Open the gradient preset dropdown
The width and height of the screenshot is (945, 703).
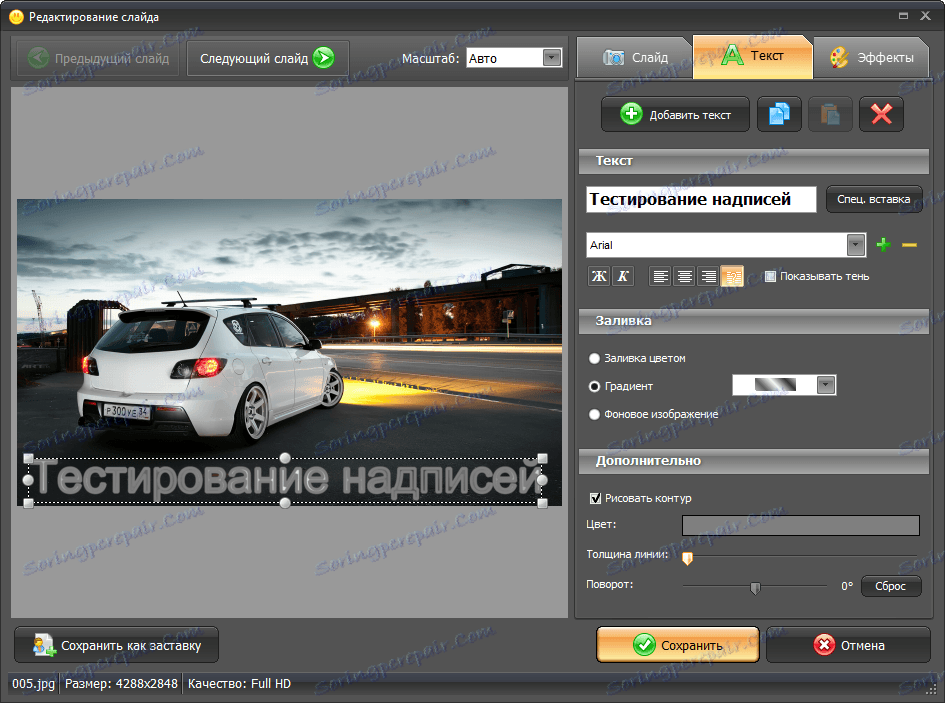coord(826,385)
